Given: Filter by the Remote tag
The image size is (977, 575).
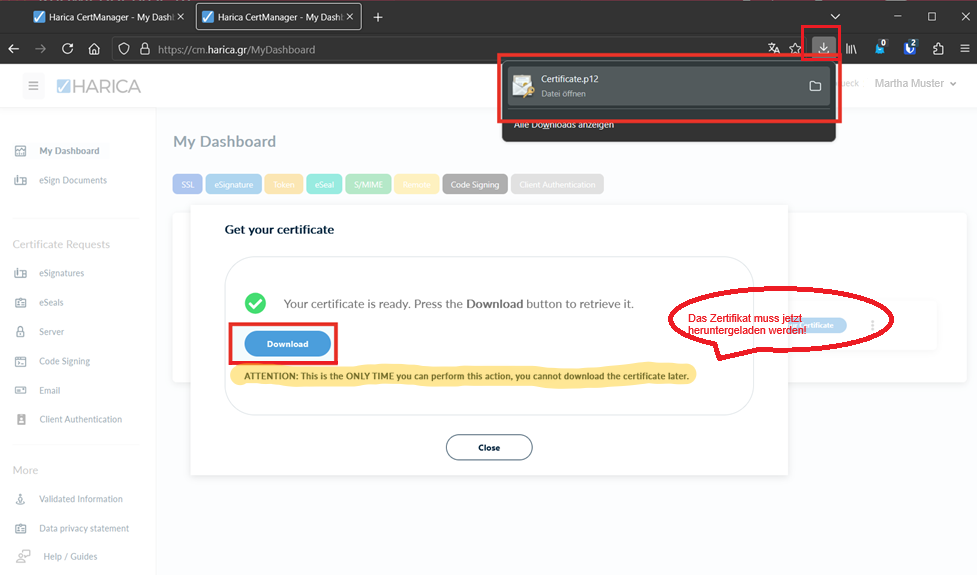Looking at the screenshot, I should point(416,184).
